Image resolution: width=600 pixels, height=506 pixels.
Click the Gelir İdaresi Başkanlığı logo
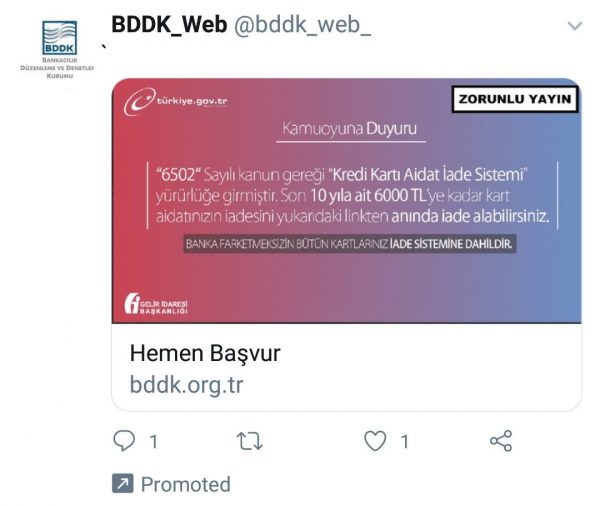[x=156, y=304]
